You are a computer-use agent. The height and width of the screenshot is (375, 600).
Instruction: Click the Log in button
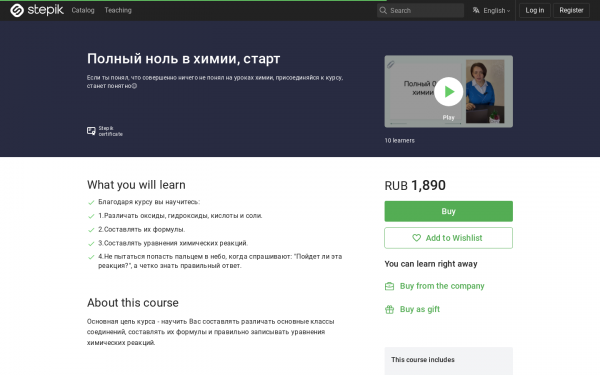coord(535,10)
